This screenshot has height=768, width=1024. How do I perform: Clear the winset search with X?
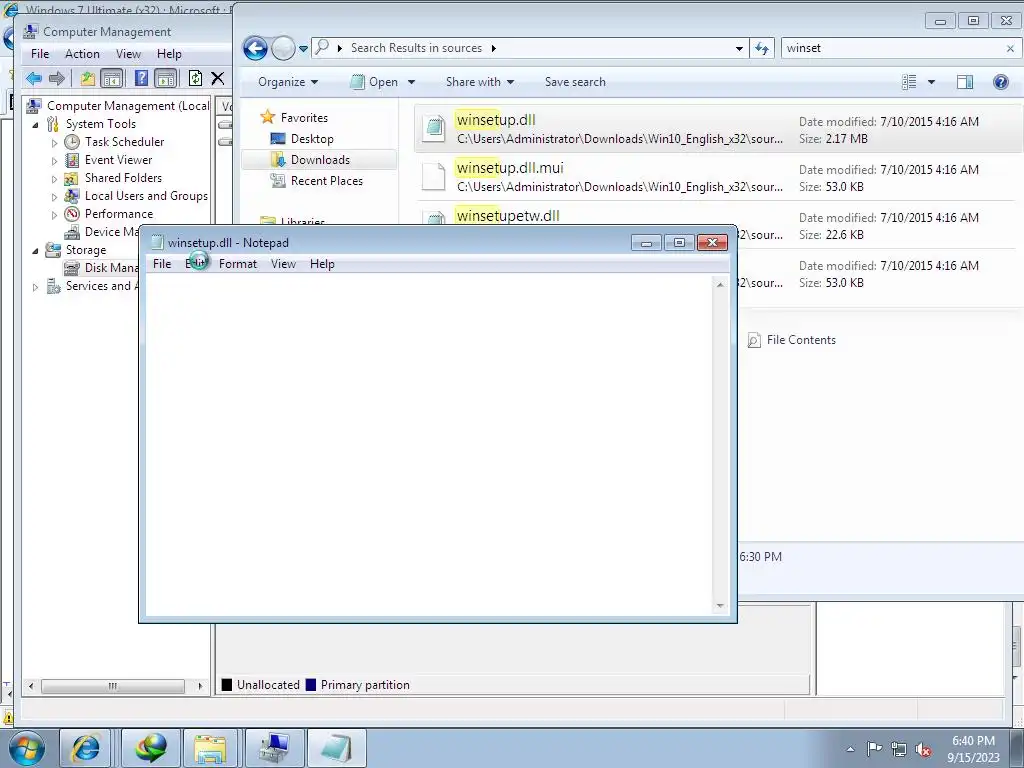click(x=1010, y=48)
